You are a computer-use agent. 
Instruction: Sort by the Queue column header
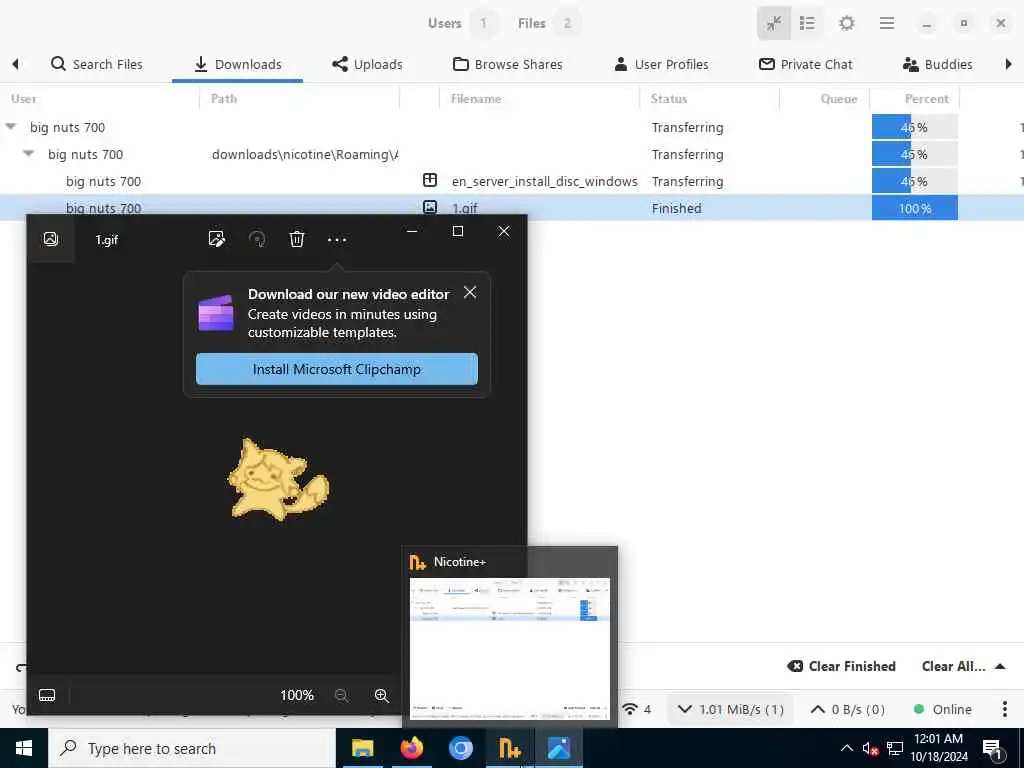click(x=824, y=99)
